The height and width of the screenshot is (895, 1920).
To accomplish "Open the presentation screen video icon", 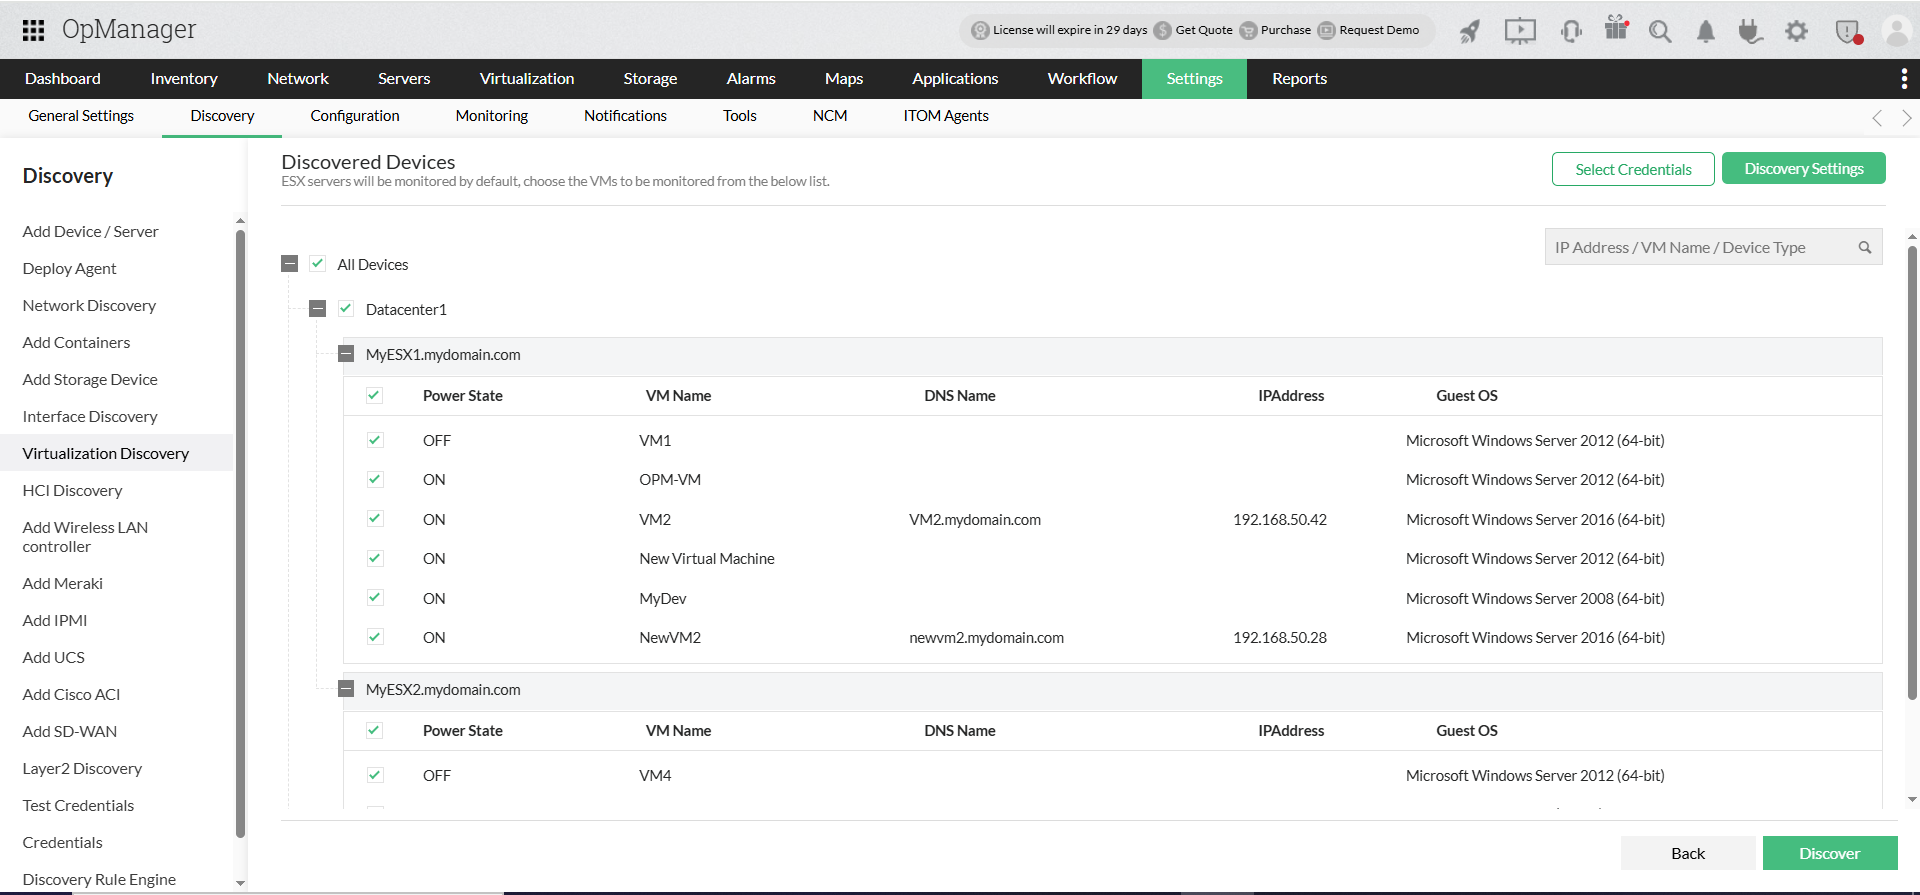I will pyautogui.click(x=1520, y=31).
